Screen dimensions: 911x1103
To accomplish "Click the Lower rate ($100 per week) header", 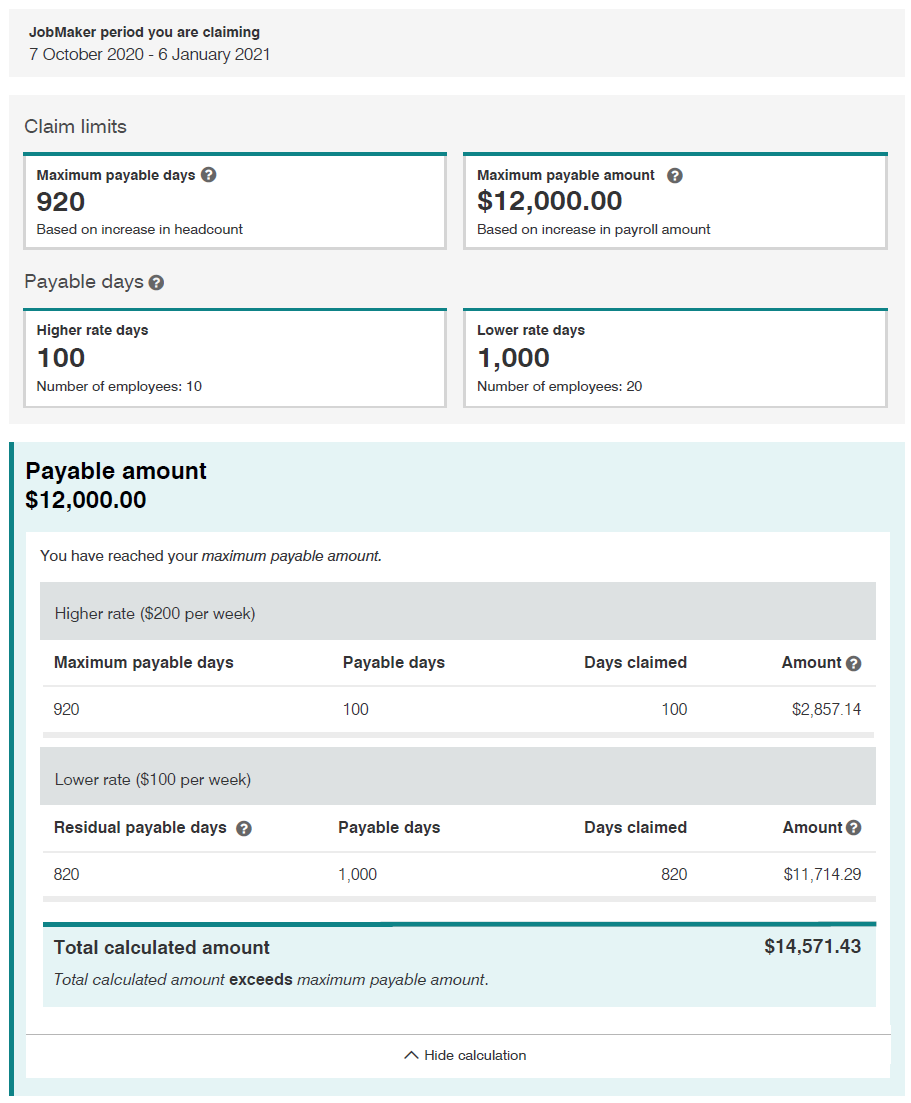I will click(x=153, y=779).
